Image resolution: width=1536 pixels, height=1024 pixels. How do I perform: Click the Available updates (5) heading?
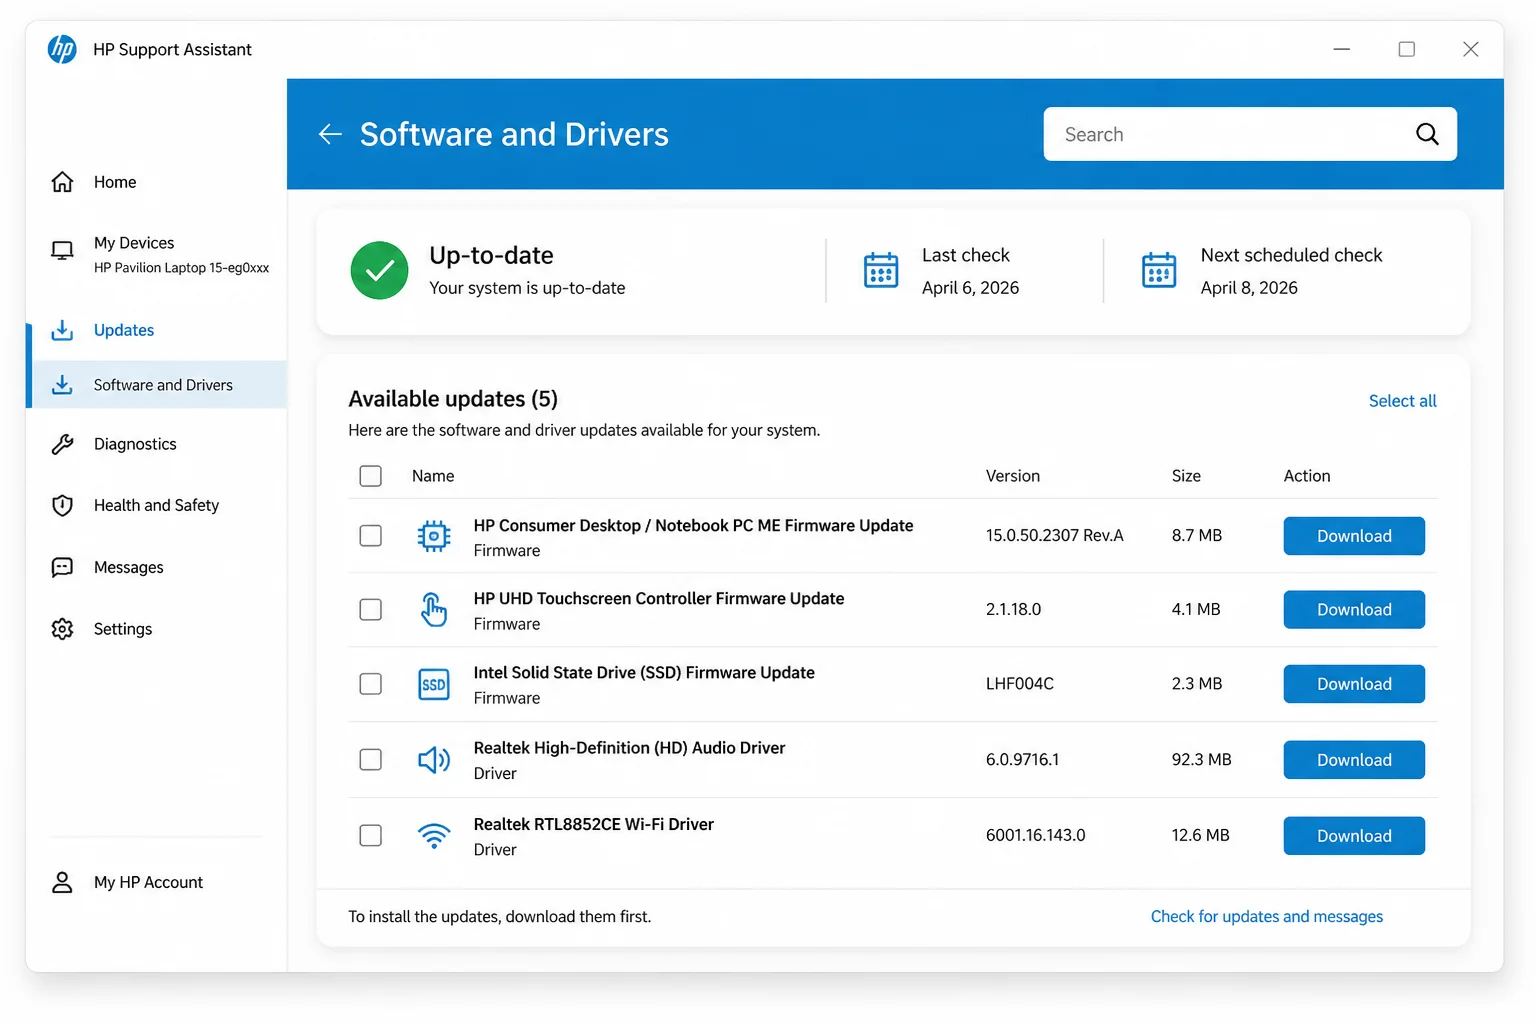453,399
